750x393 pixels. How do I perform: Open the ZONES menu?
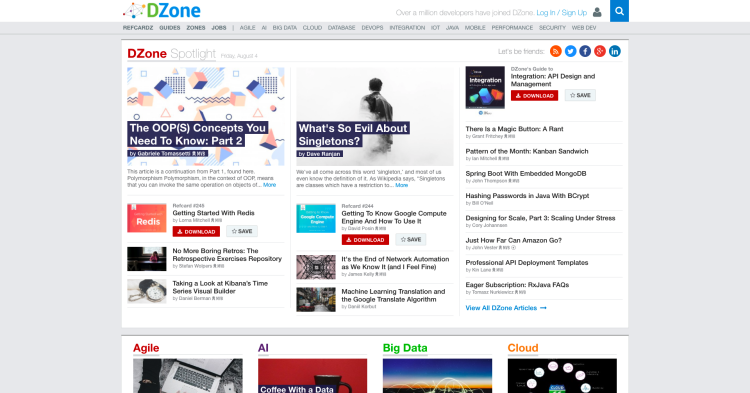(x=196, y=28)
